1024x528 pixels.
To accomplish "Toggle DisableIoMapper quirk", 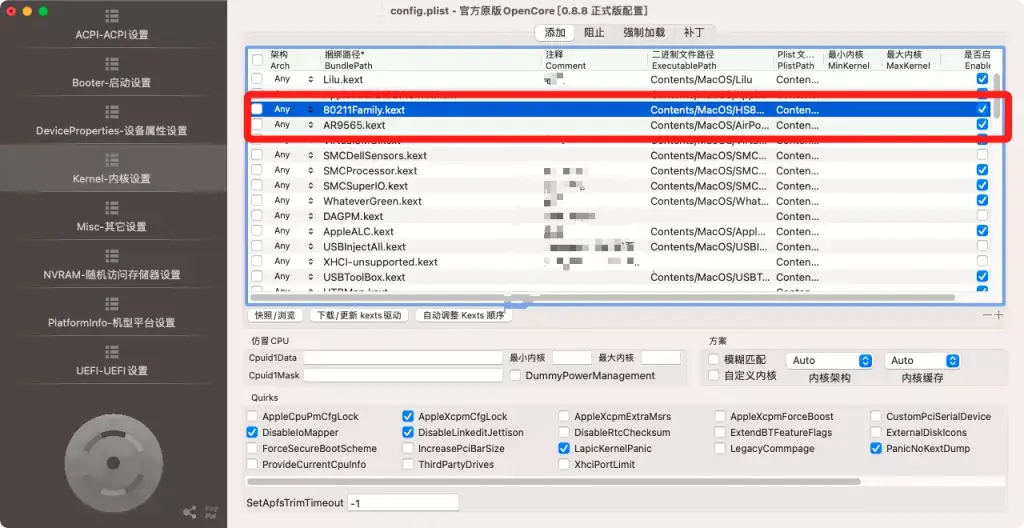I will point(252,432).
